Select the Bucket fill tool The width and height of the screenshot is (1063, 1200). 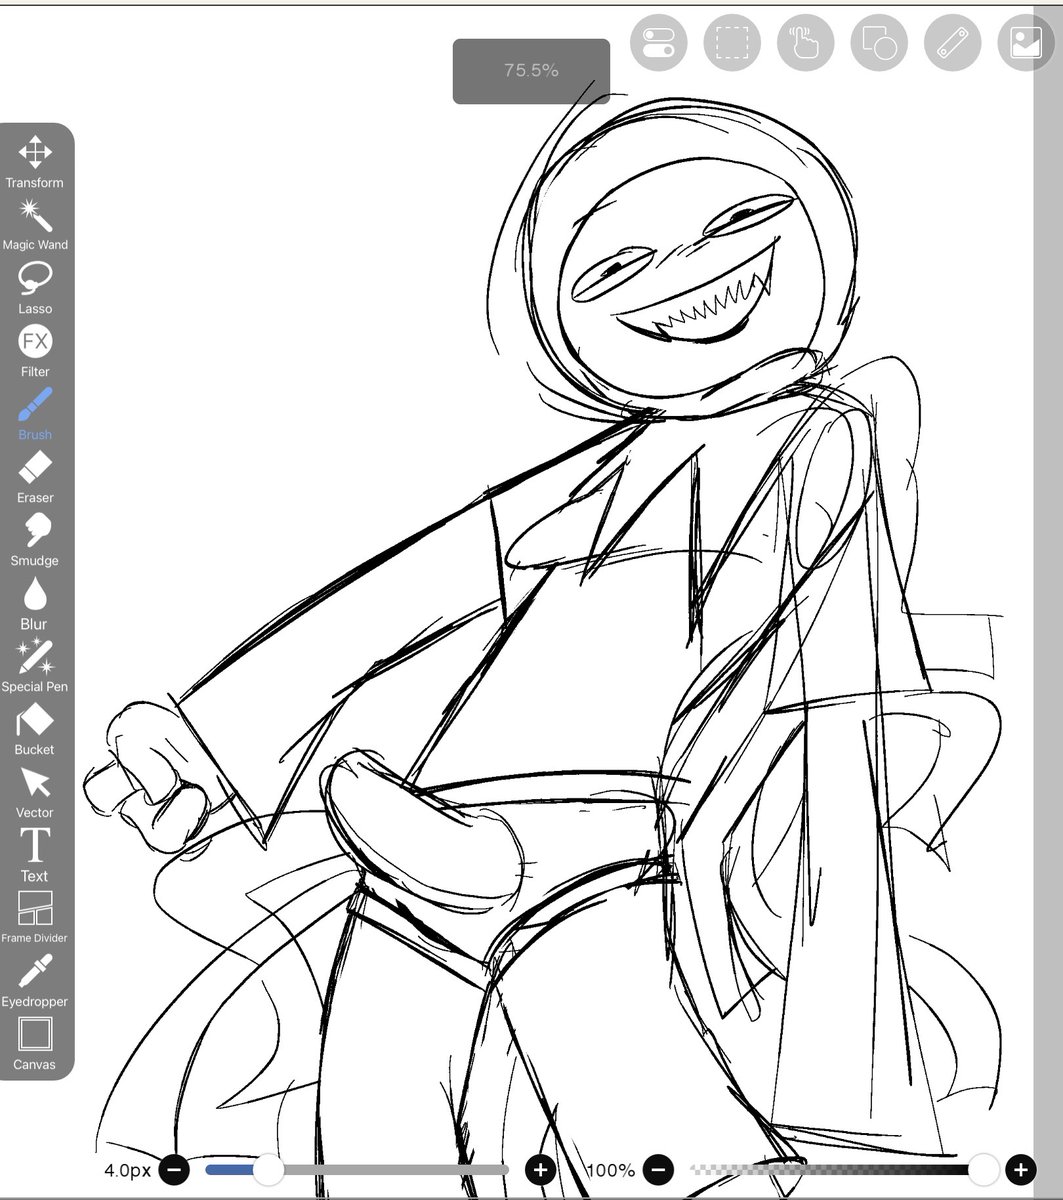[x=35, y=729]
